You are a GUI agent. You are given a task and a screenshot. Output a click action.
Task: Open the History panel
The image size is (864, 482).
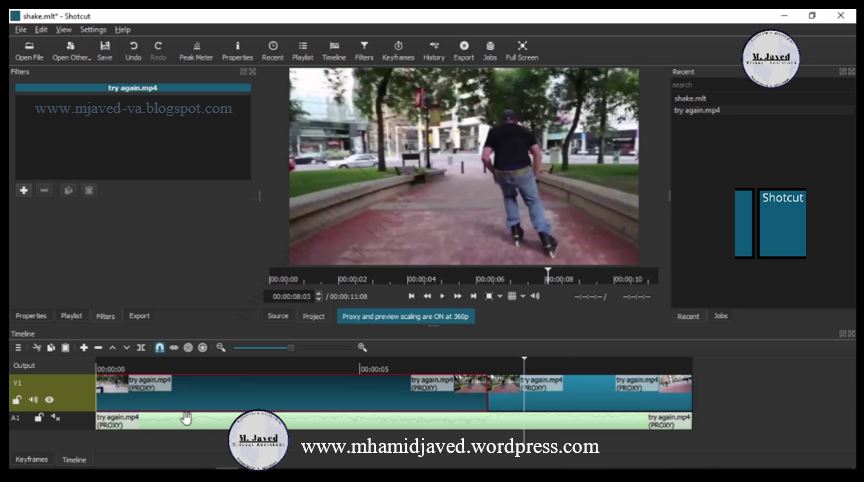click(434, 51)
